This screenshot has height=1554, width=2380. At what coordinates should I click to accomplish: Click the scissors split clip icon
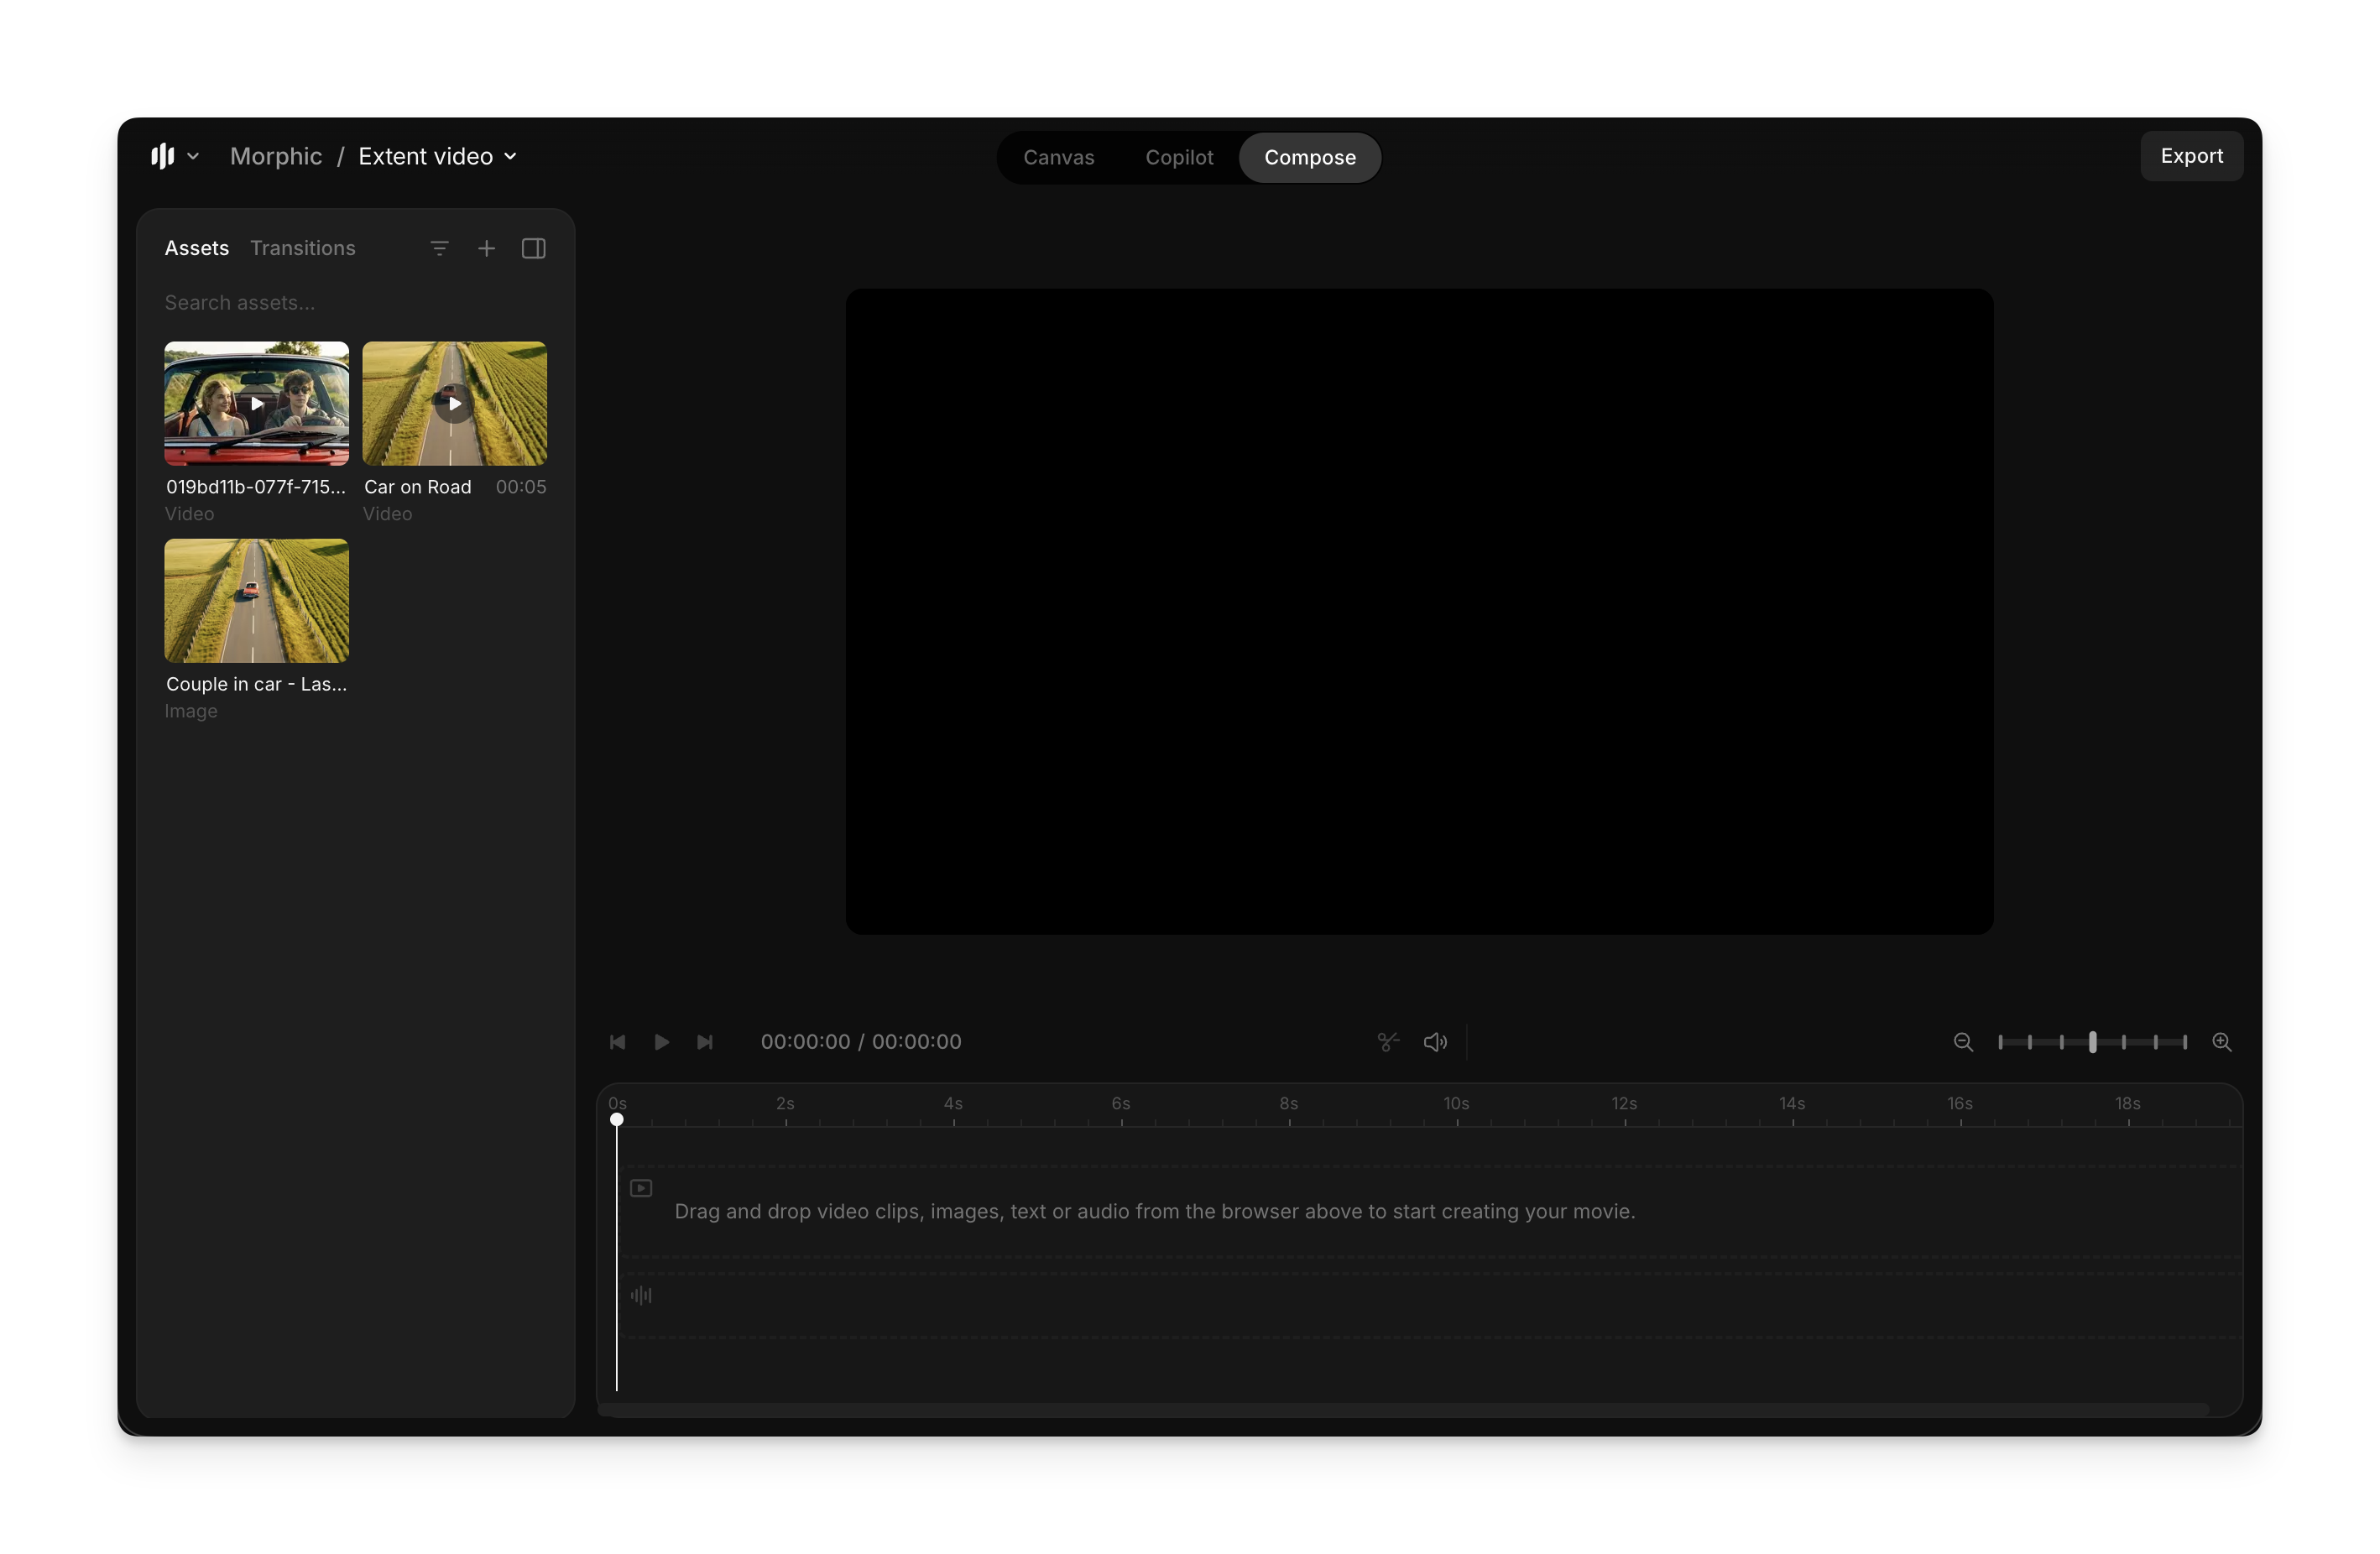click(x=1387, y=1042)
